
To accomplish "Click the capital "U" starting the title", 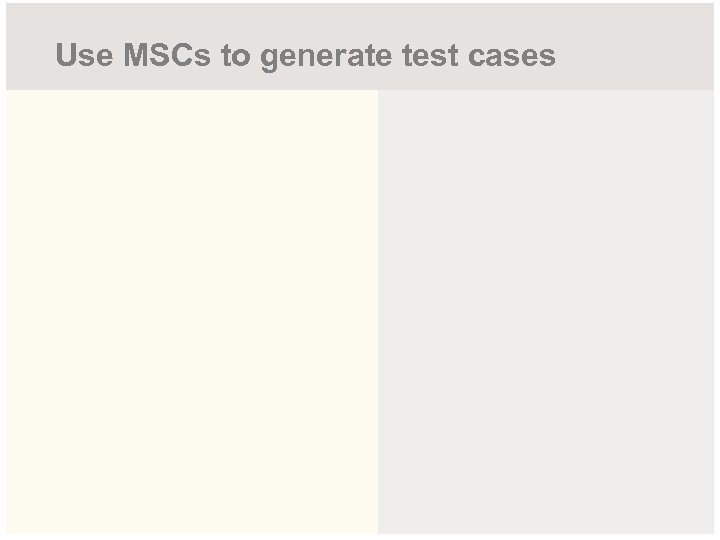I will point(66,56).
